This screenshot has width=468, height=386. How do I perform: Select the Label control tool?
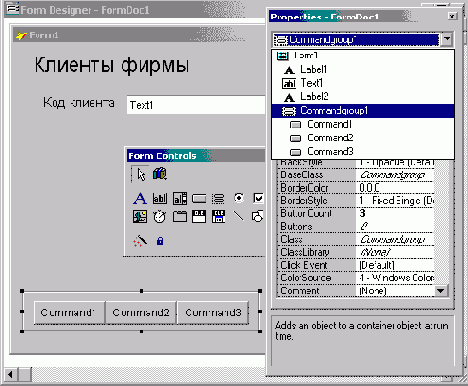tap(140, 199)
